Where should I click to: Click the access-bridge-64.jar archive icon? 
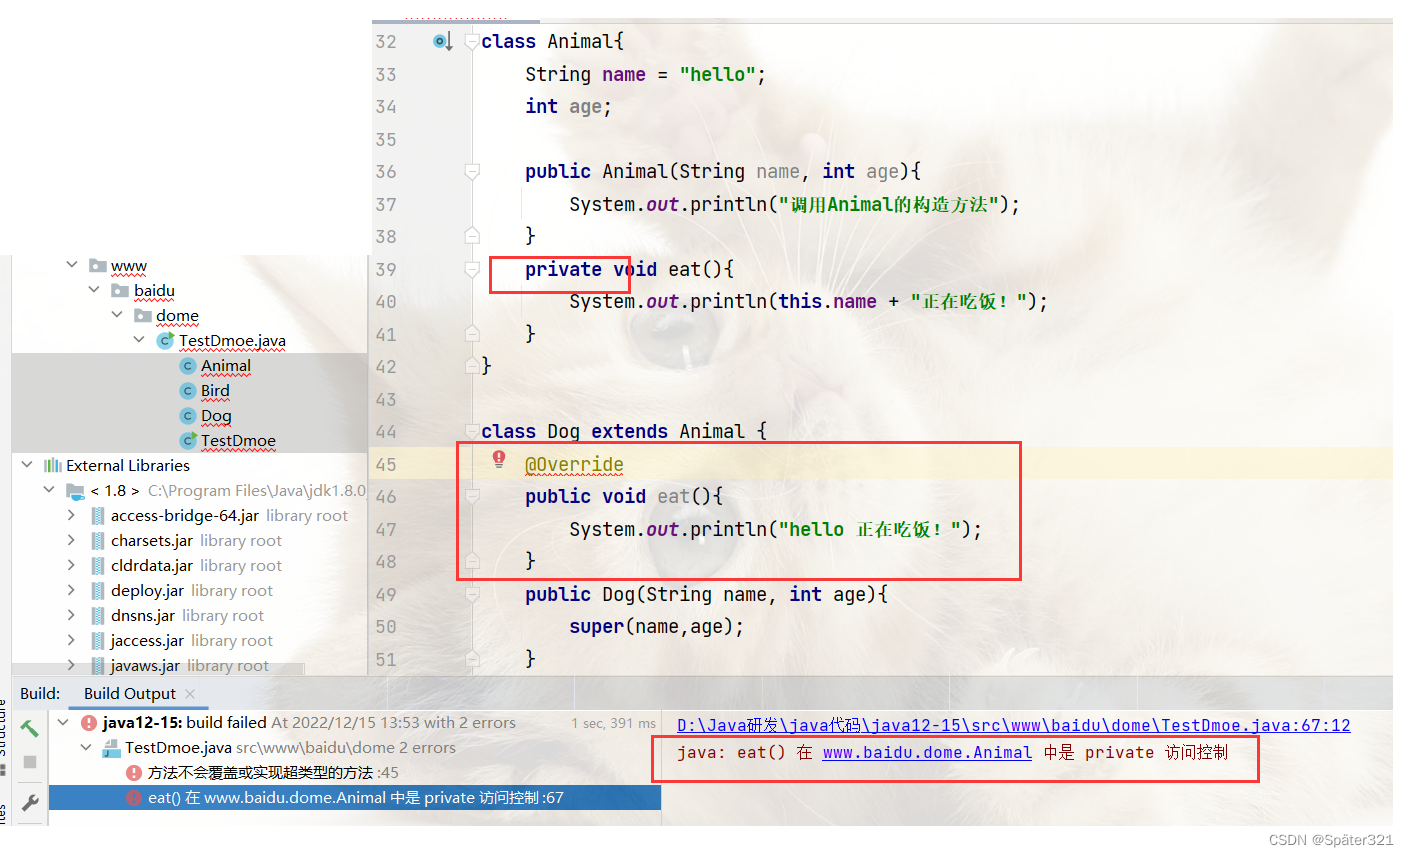[x=98, y=516]
